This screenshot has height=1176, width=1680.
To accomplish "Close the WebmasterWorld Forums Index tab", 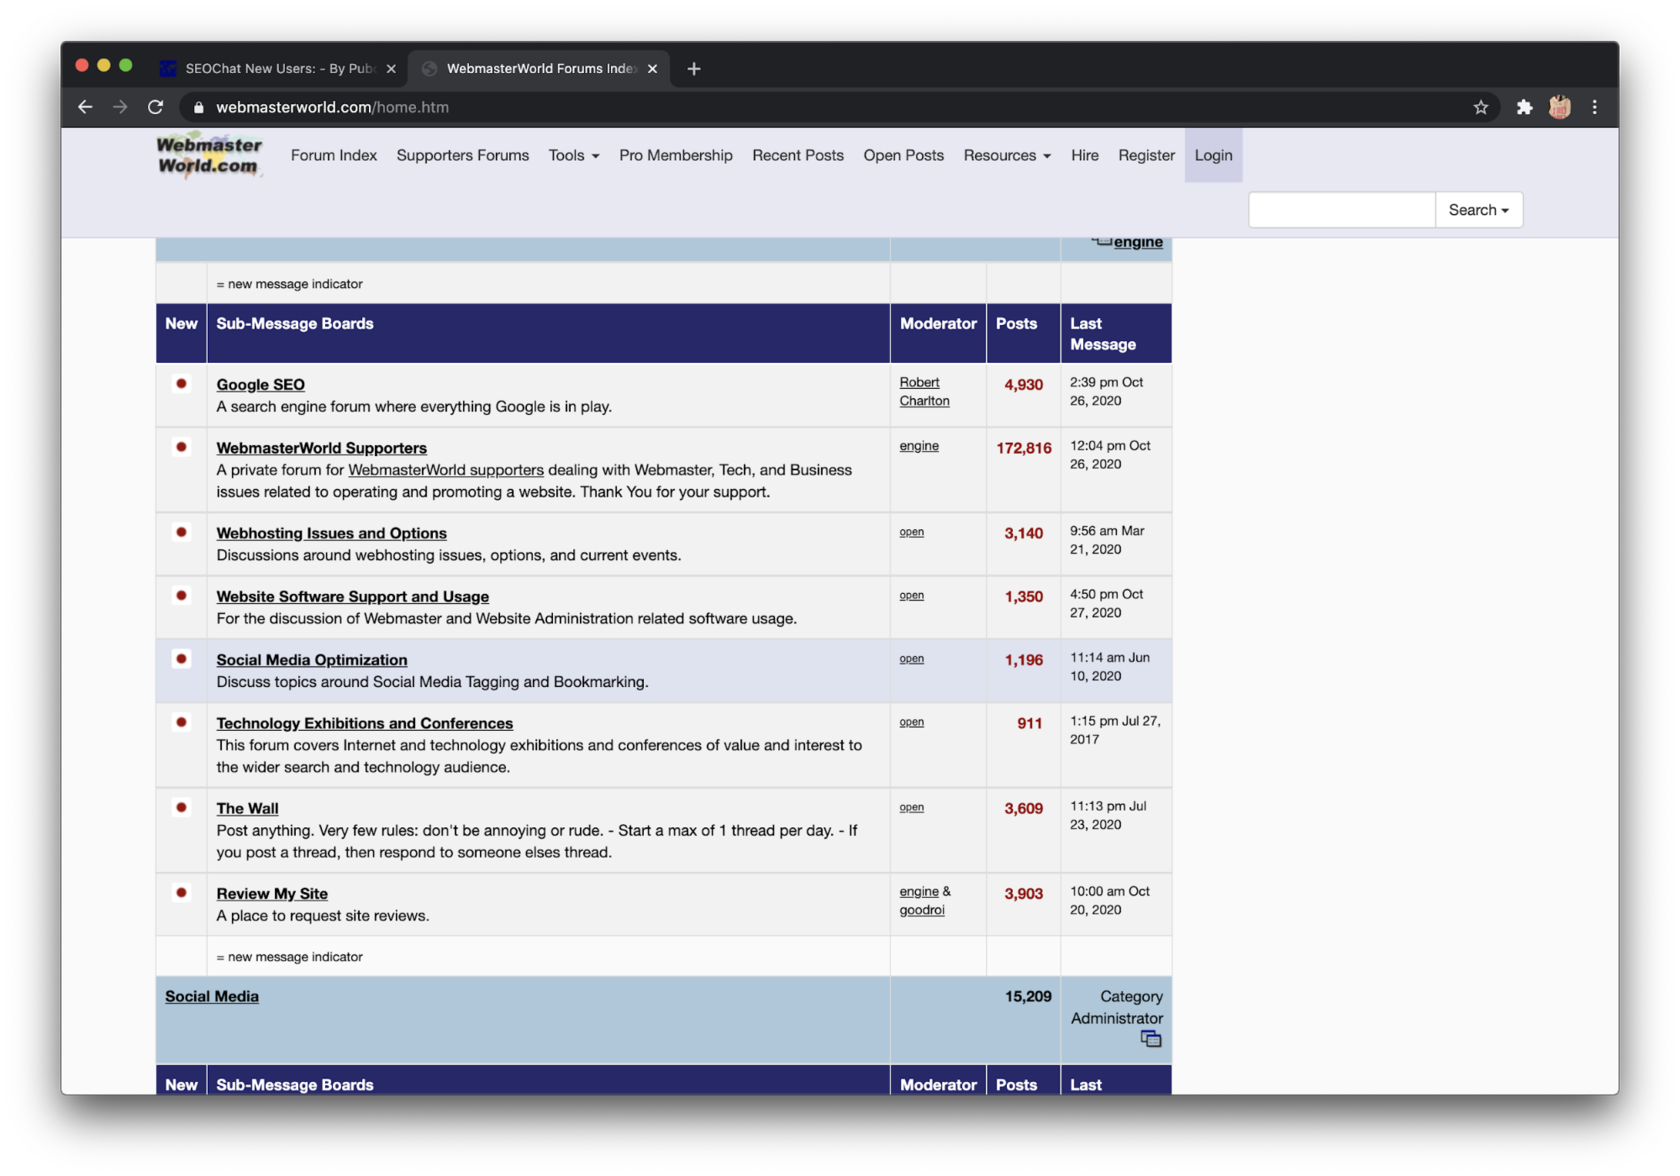I will pos(652,68).
